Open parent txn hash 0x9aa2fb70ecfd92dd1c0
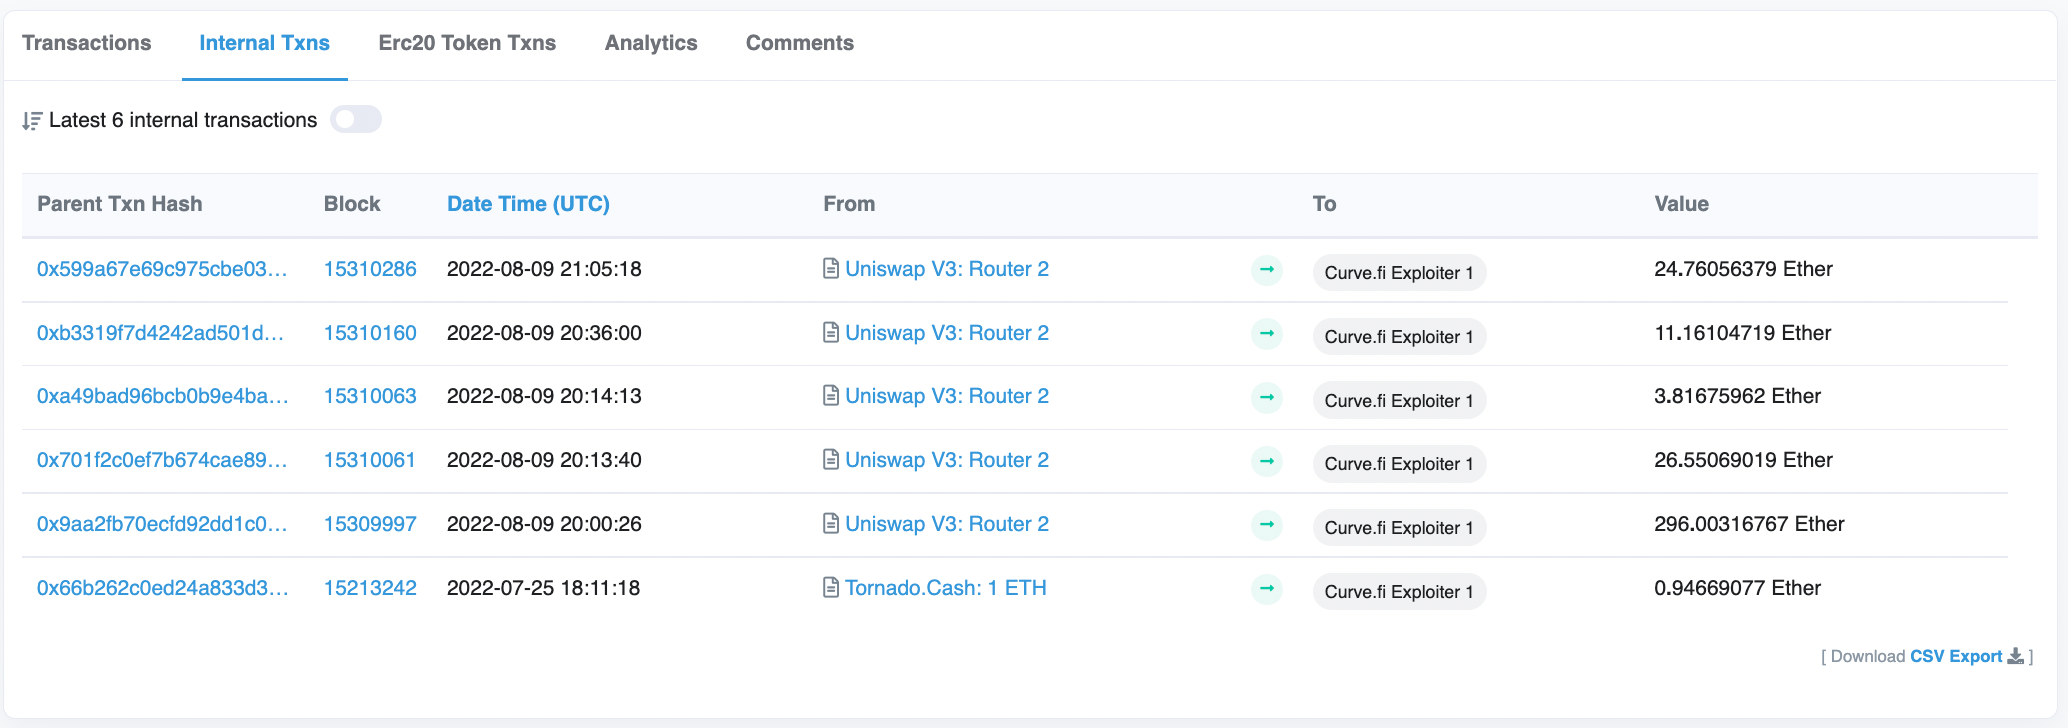Image resolution: width=2068 pixels, height=728 pixels. tap(162, 524)
